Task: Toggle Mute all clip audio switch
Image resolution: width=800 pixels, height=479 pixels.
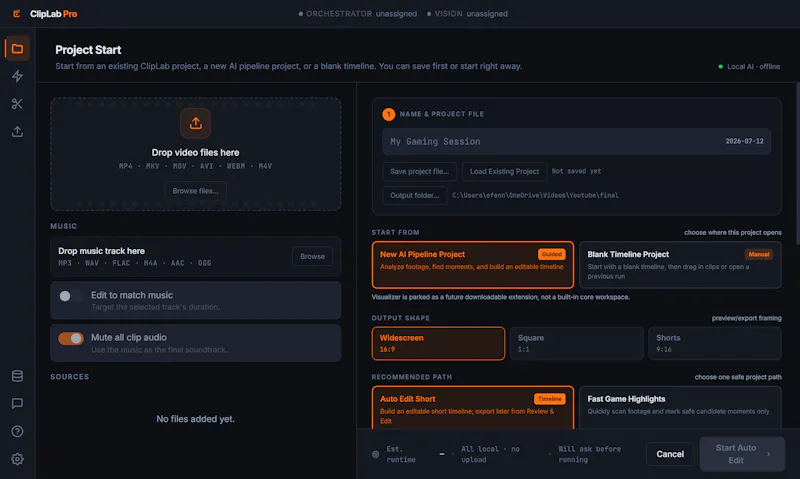Action: tap(70, 338)
